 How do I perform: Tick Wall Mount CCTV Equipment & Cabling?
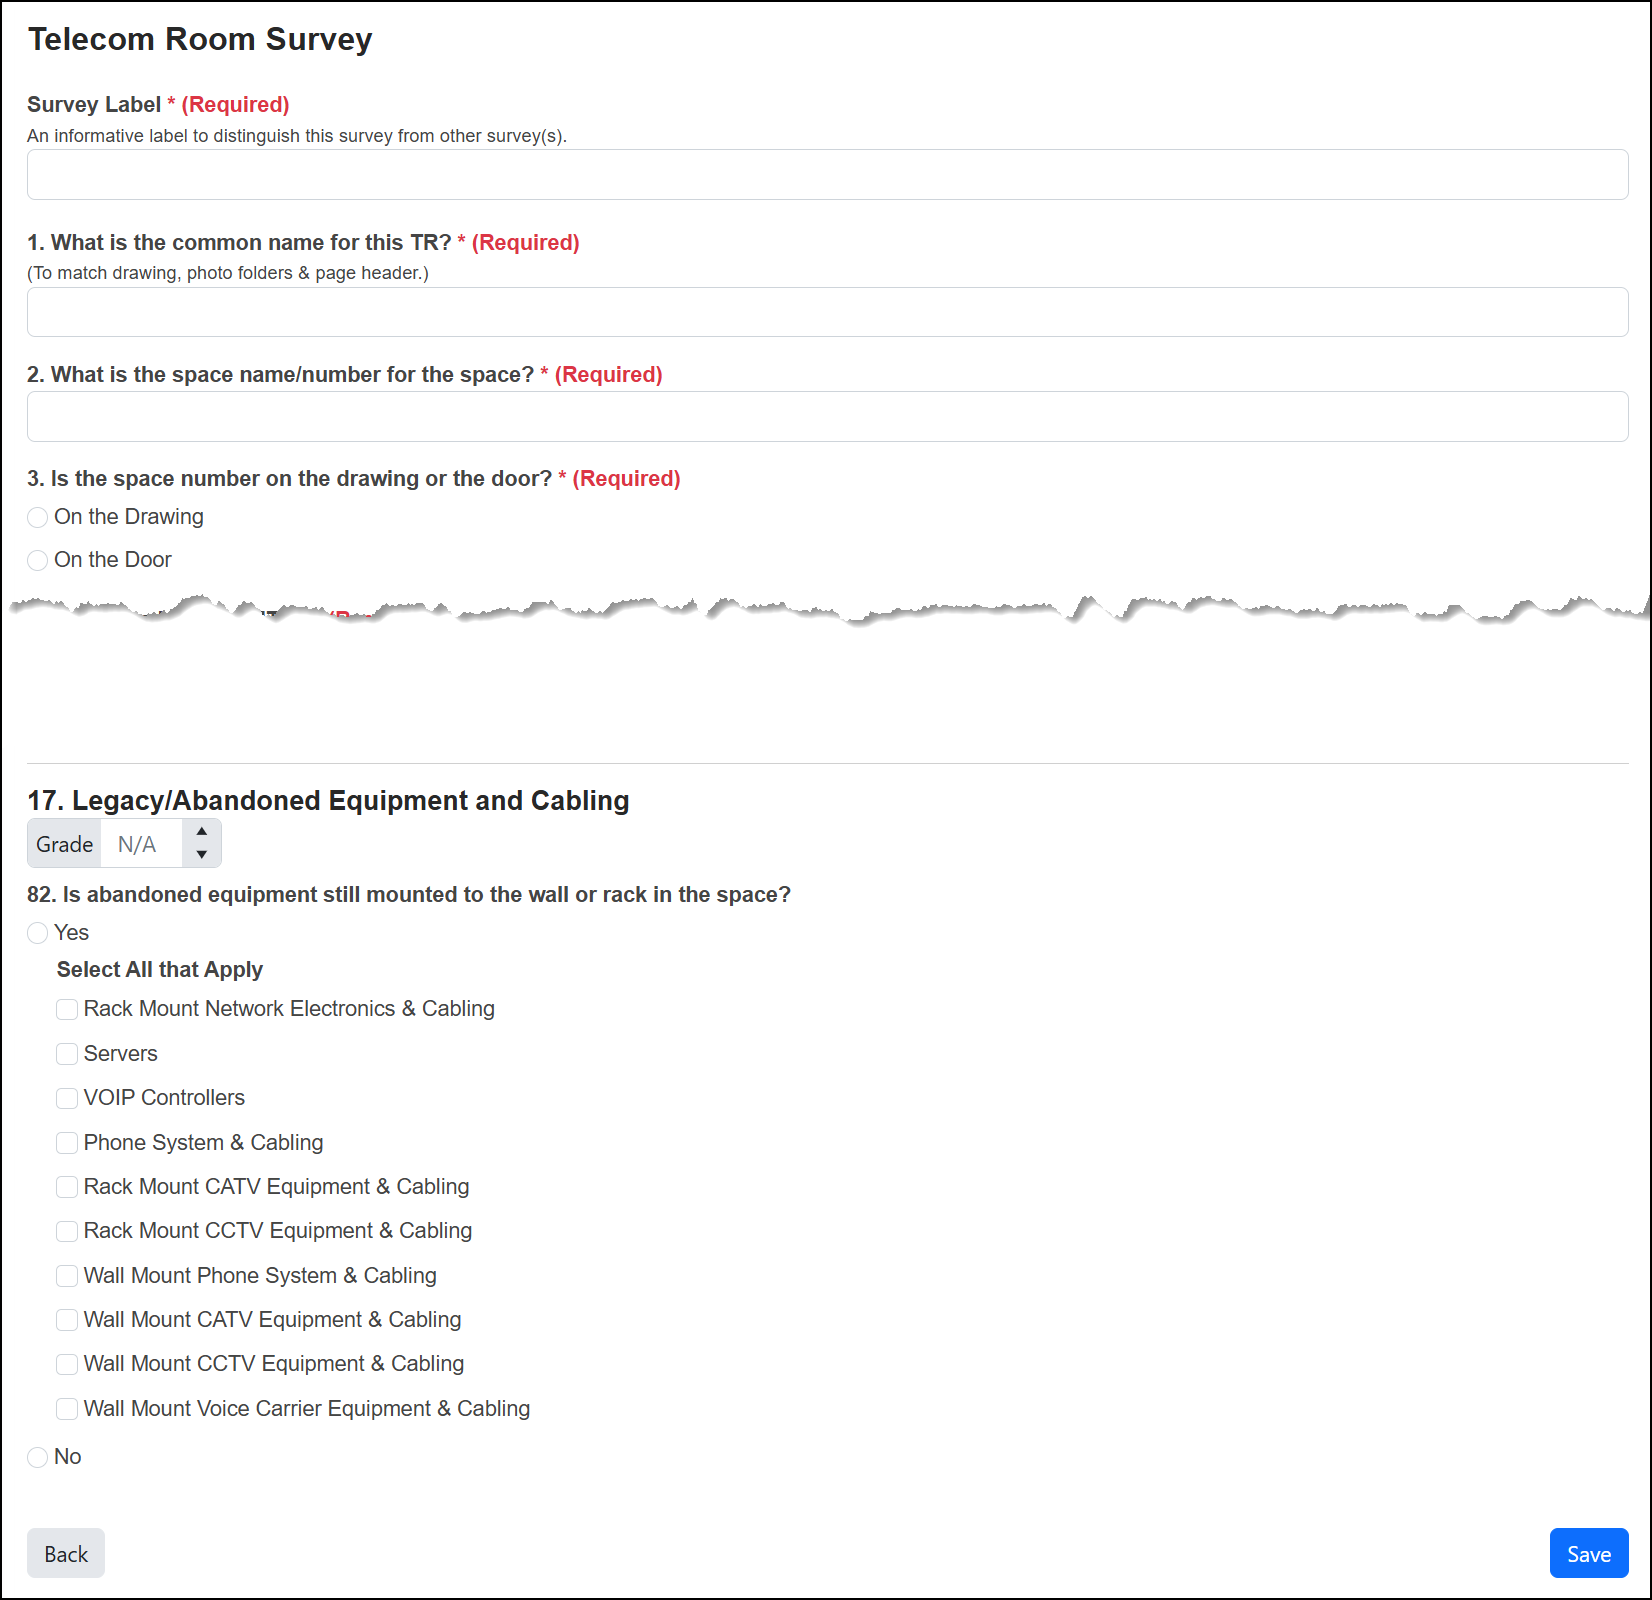[67, 1364]
